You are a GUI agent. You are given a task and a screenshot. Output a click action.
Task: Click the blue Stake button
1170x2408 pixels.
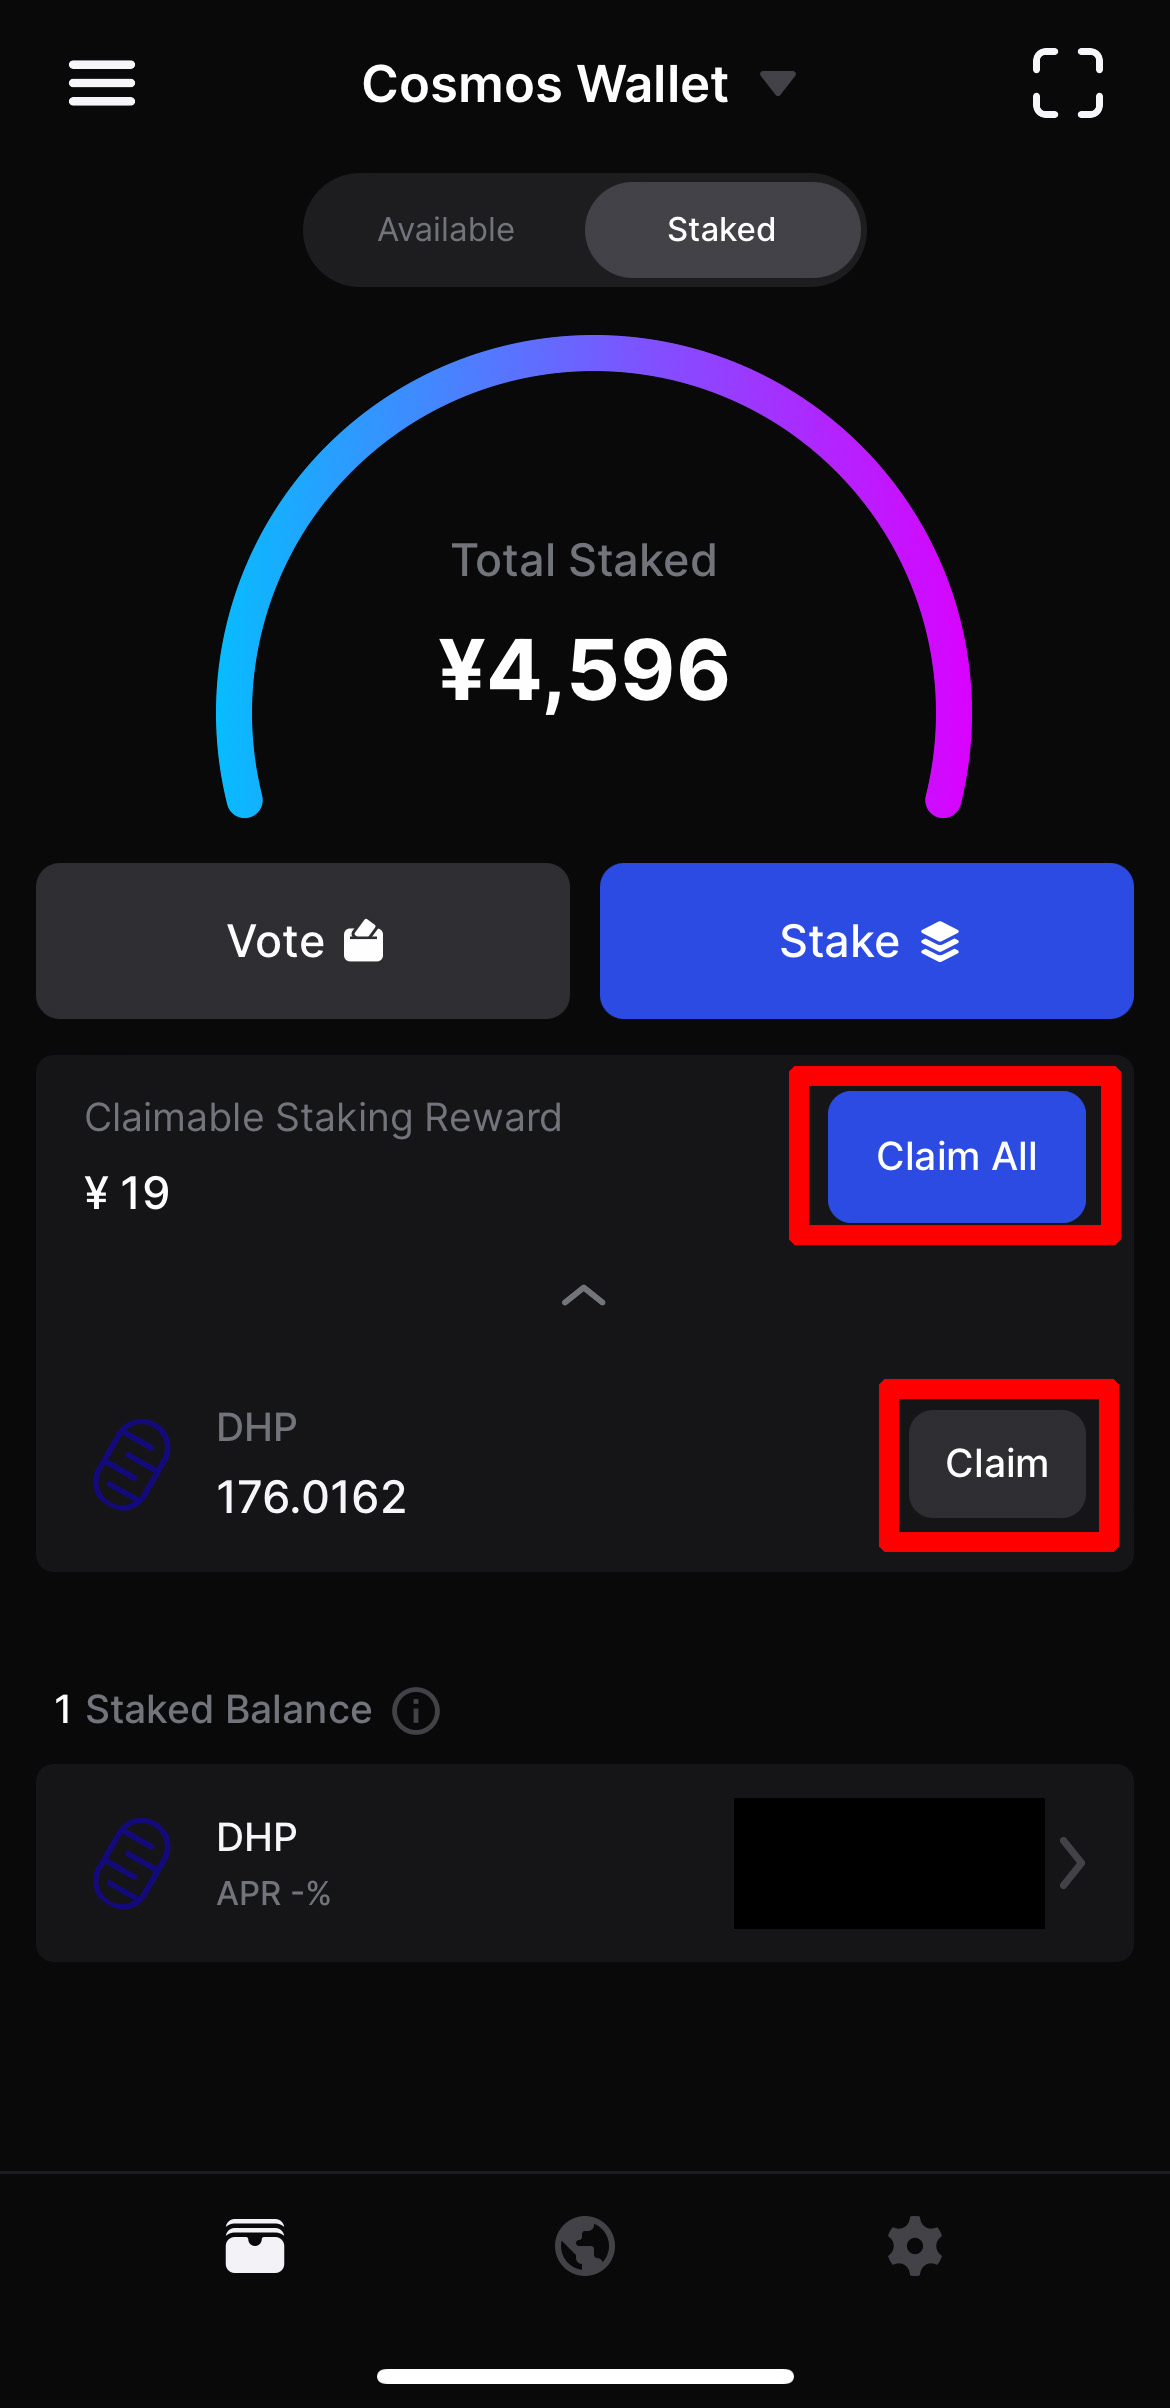[867, 941]
